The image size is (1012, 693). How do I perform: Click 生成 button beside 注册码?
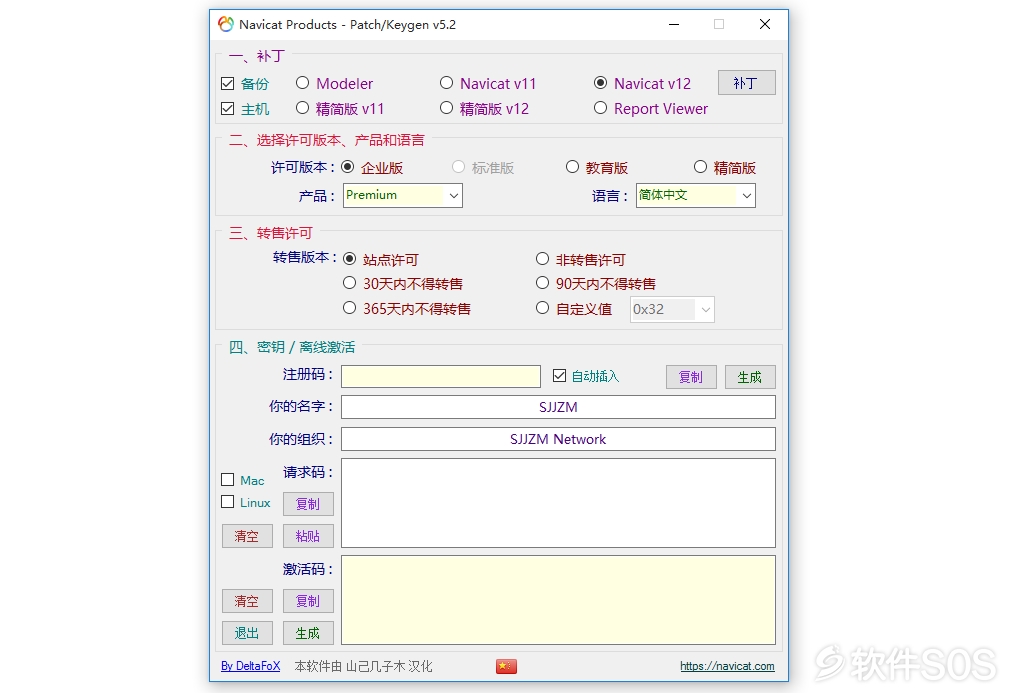(750, 377)
